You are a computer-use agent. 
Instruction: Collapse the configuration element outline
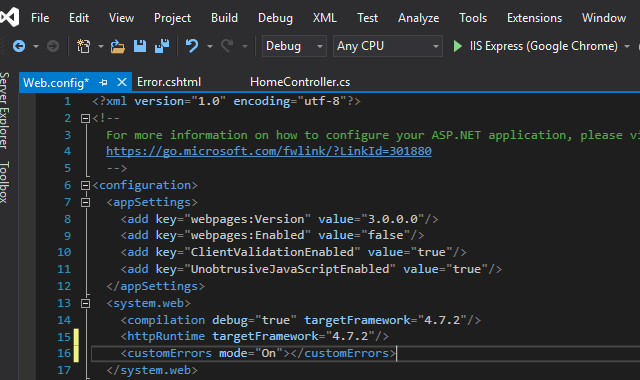(85, 185)
